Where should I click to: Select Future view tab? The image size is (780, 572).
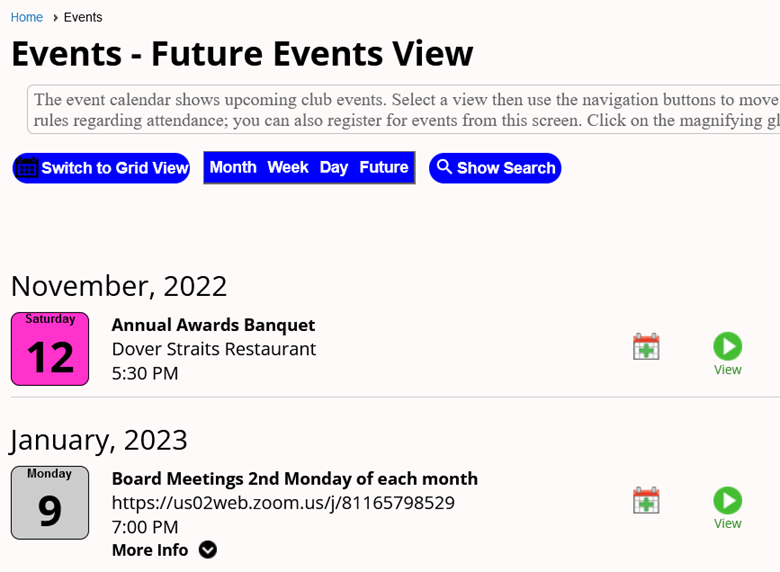click(x=384, y=167)
